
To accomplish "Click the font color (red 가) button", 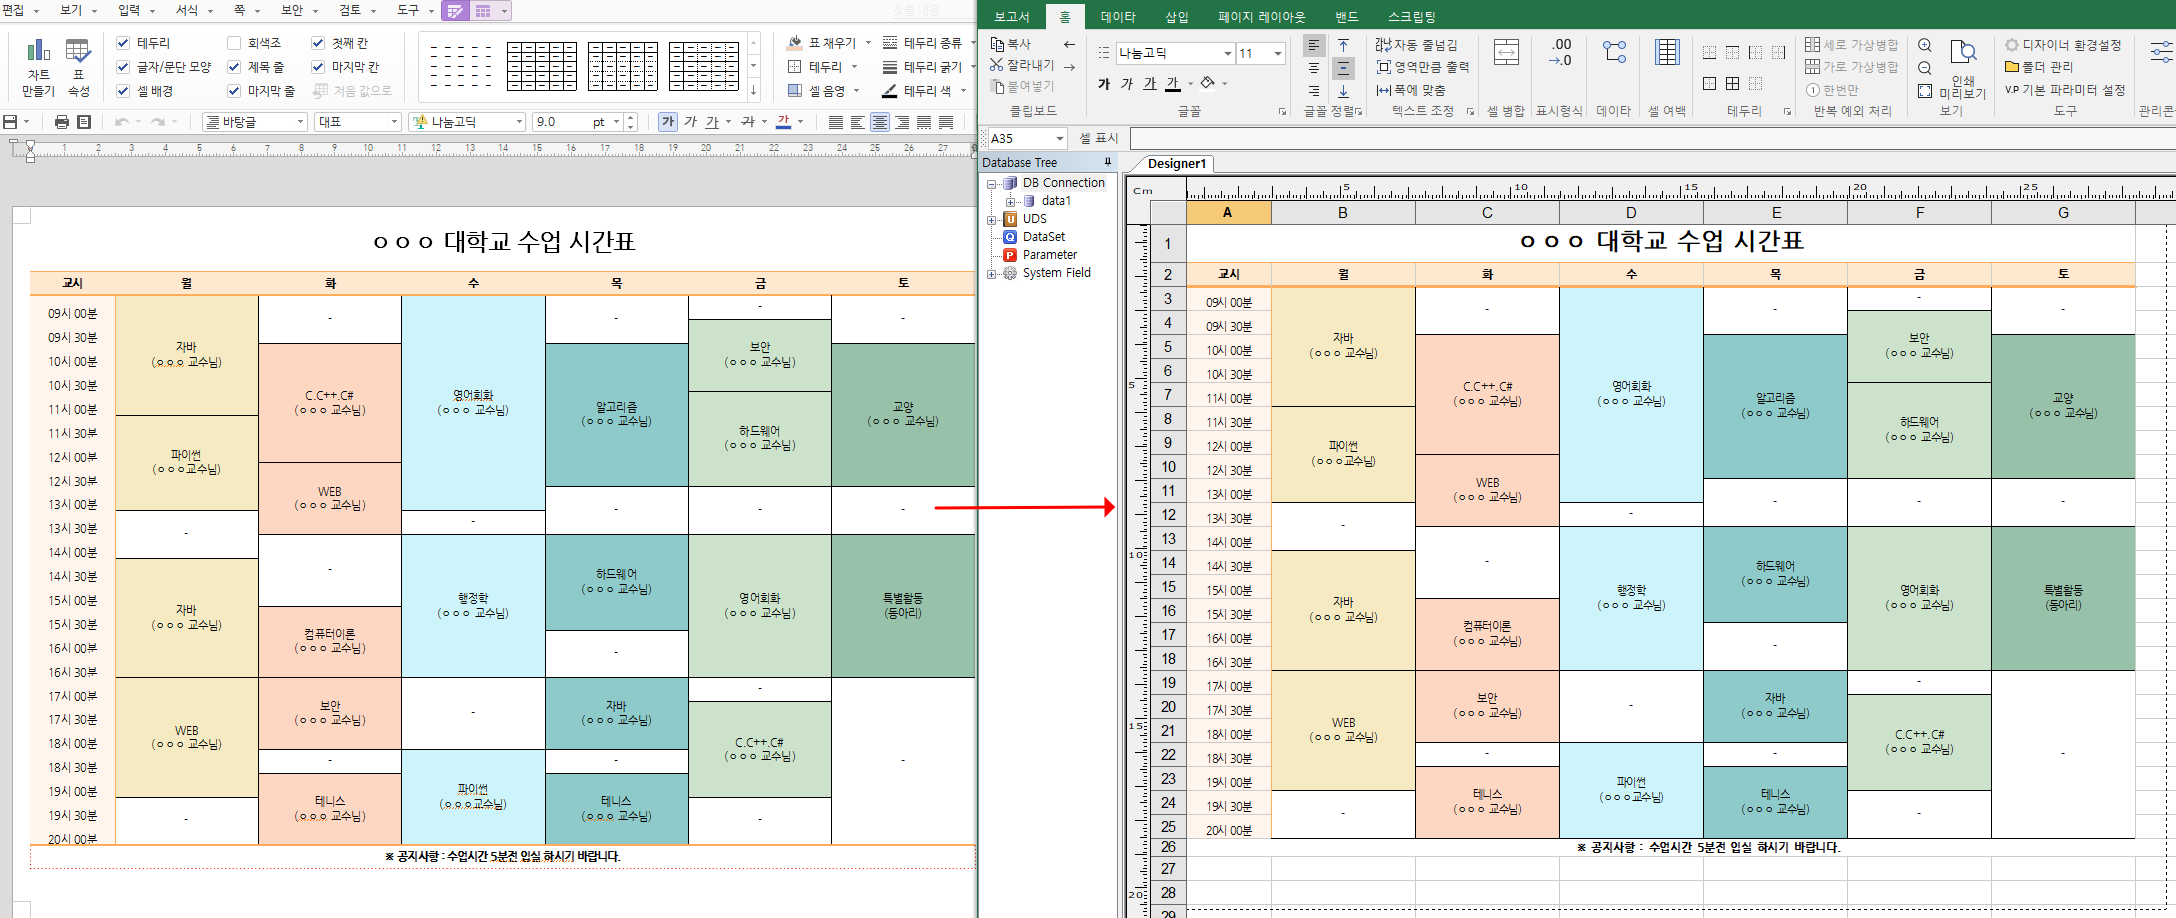I will coord(784,122).
